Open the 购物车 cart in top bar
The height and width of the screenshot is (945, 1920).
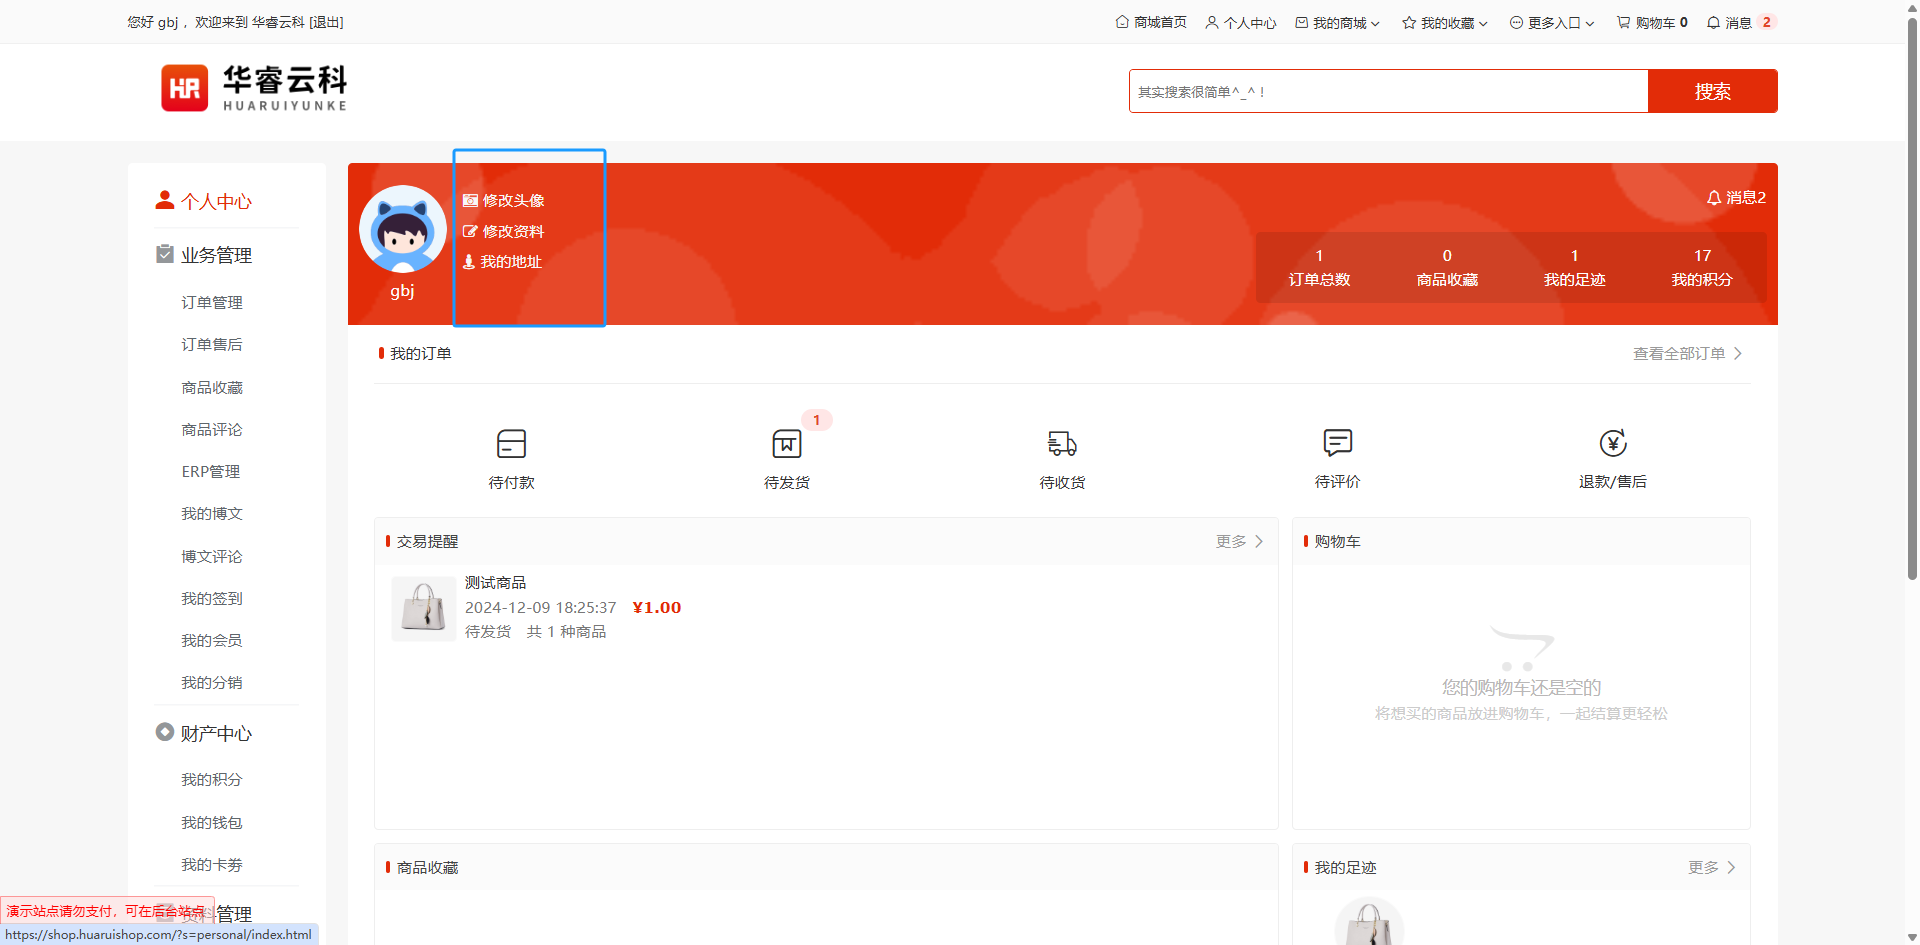click(1652, 22)
